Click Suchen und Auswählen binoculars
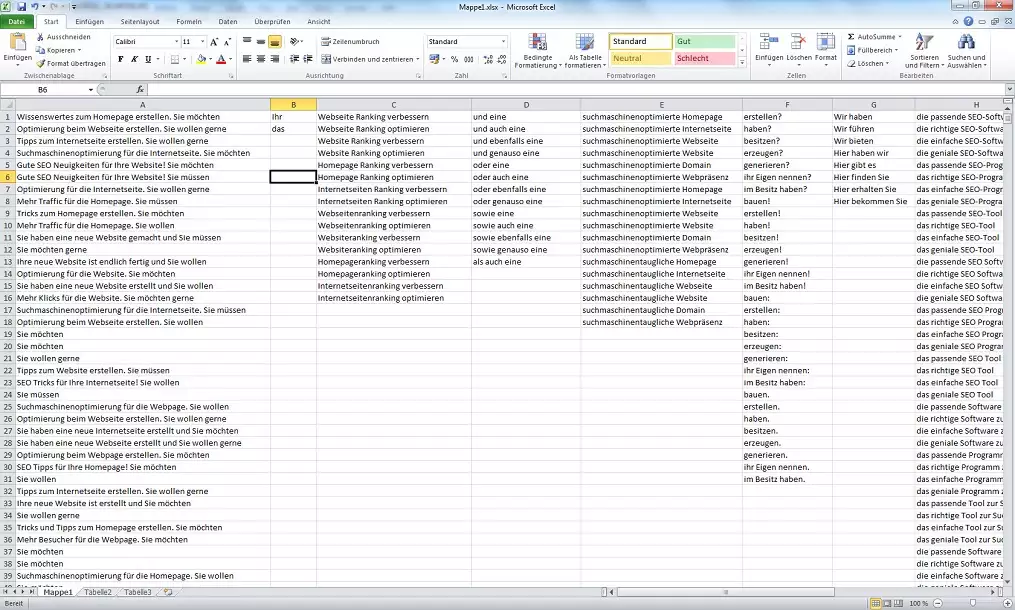 (x=966, y=50)
